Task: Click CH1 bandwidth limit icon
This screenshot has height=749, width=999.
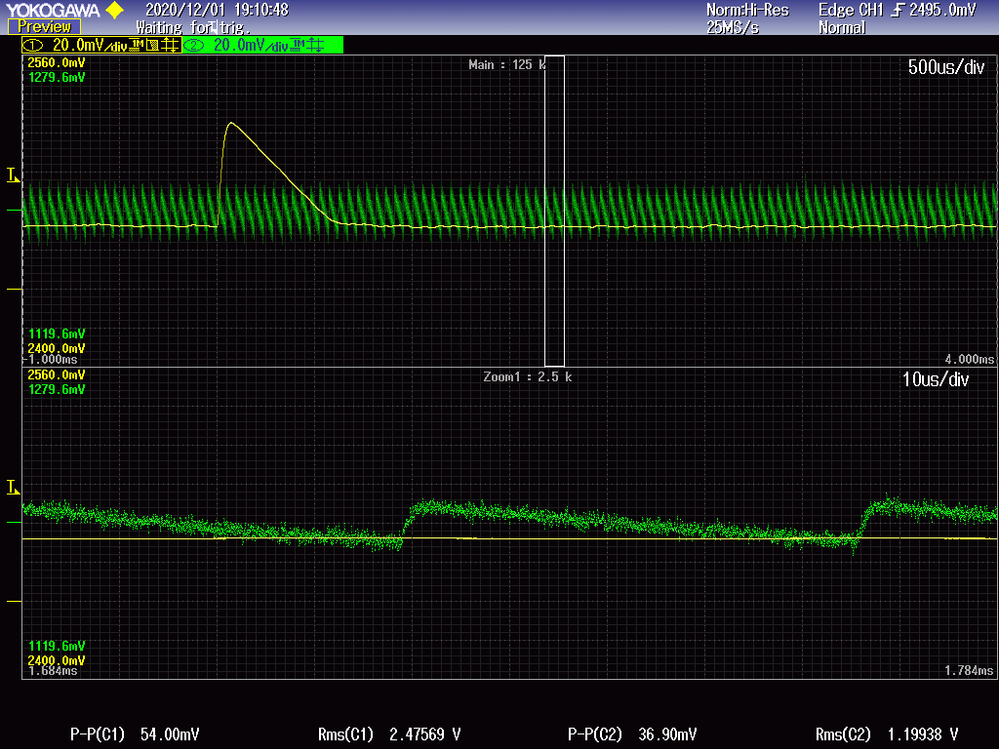Action: (x=152, y=45)
